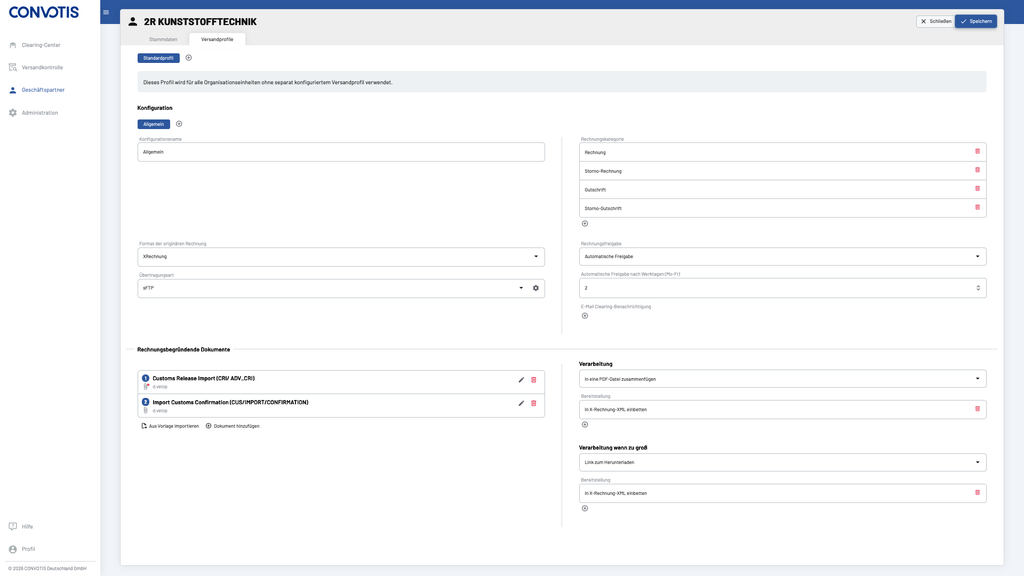Open the 'Link zum Herunterladen' dropdown
Viewport: 1024px width, 576px height.
coord(782,462)
